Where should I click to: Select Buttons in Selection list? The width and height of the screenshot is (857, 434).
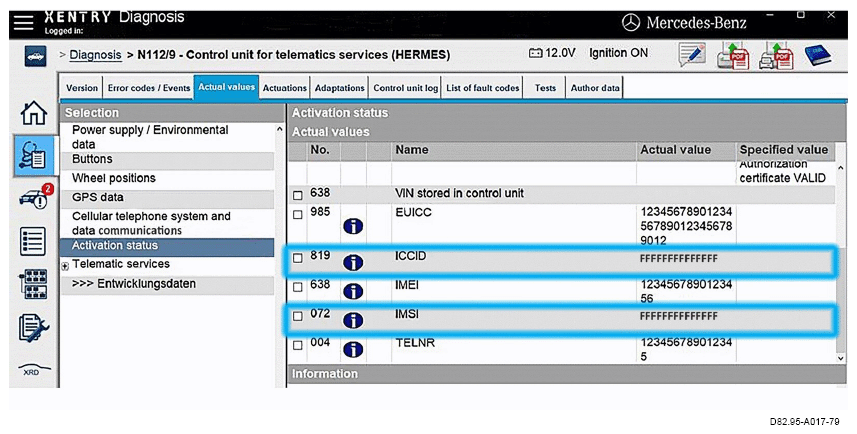tap(167, 160)
